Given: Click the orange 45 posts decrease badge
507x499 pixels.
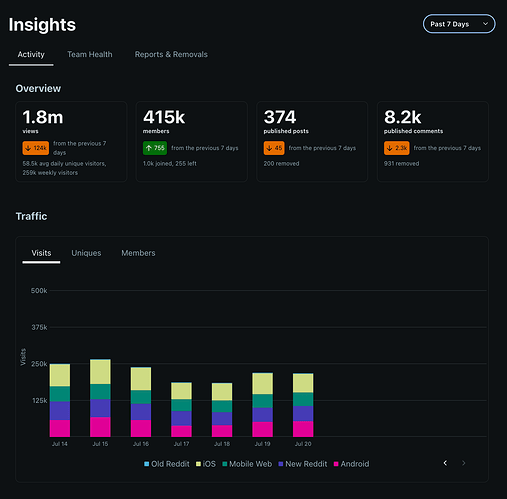Looking at the screenshot, I should point(274,148).
